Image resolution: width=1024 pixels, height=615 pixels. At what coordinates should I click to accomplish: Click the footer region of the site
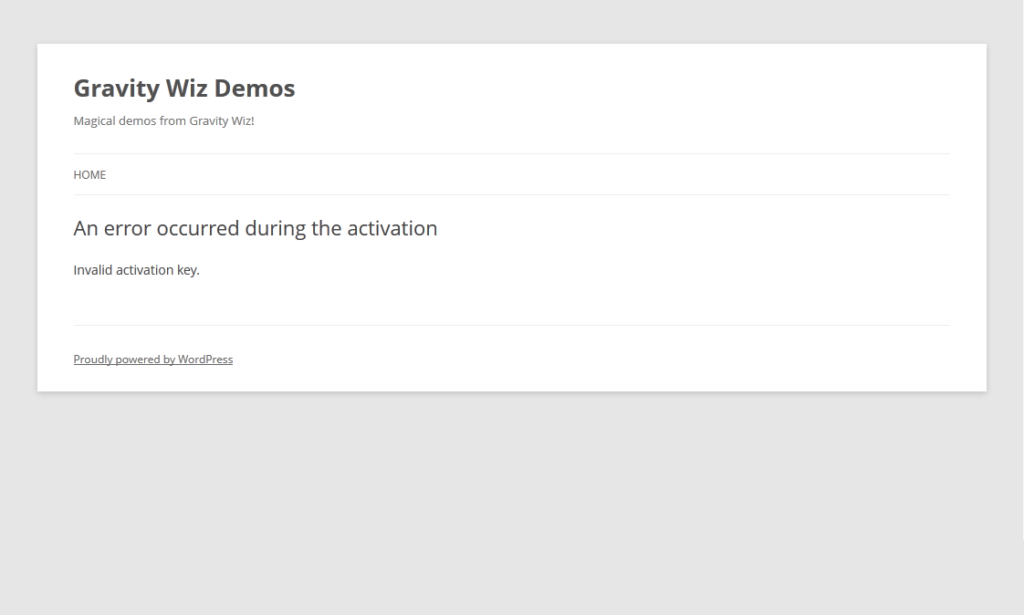pos(511,359)
